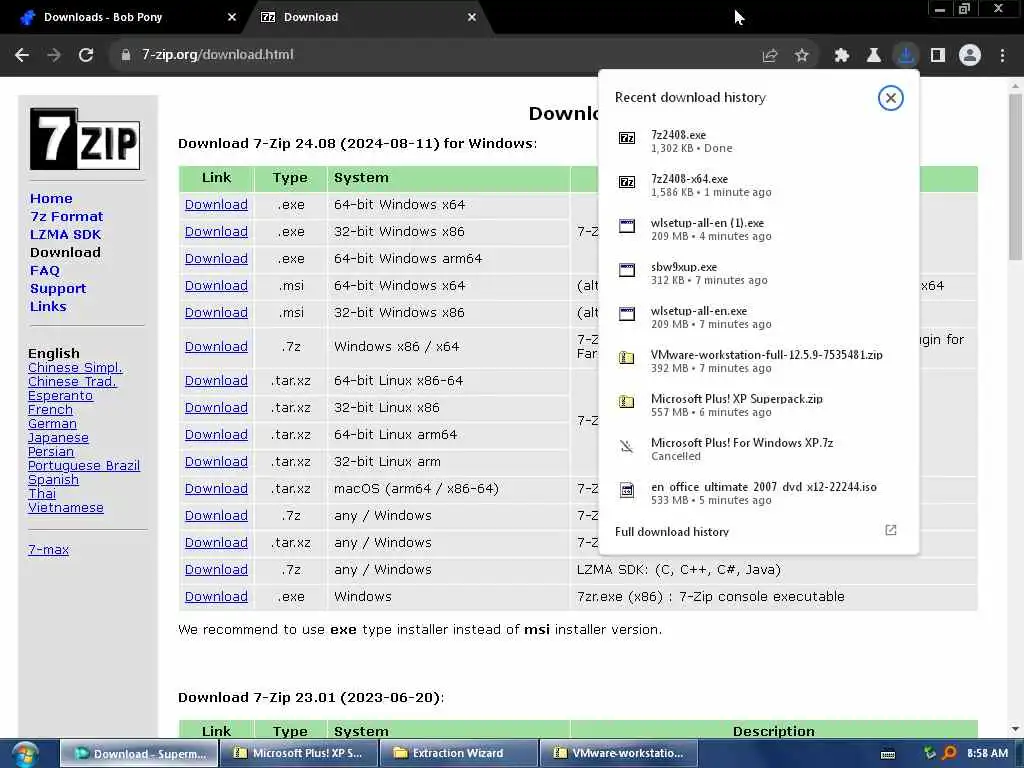Screen dimensions: 1024x768
Task: Click the page vertical scrollbar thumb
Action: (1015, 176)
